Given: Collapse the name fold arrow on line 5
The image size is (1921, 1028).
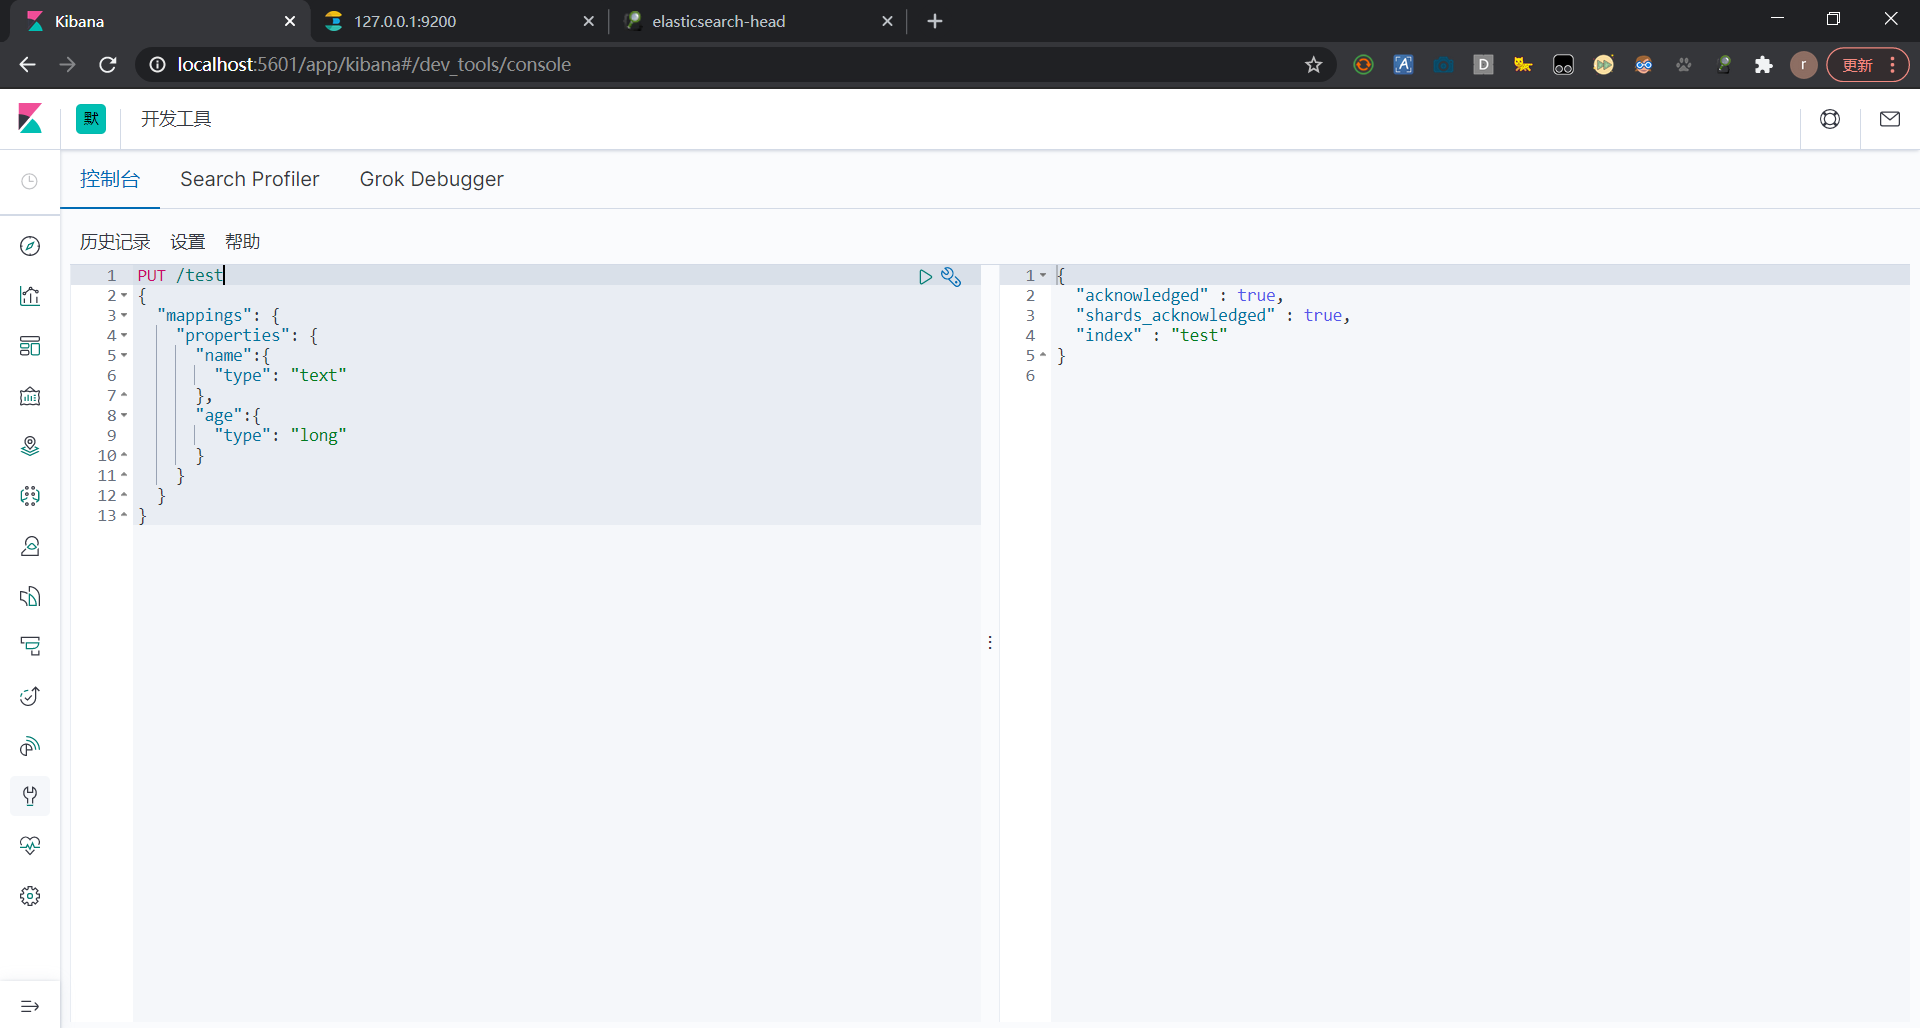Looking at the screenshot, I should [124, 356].
